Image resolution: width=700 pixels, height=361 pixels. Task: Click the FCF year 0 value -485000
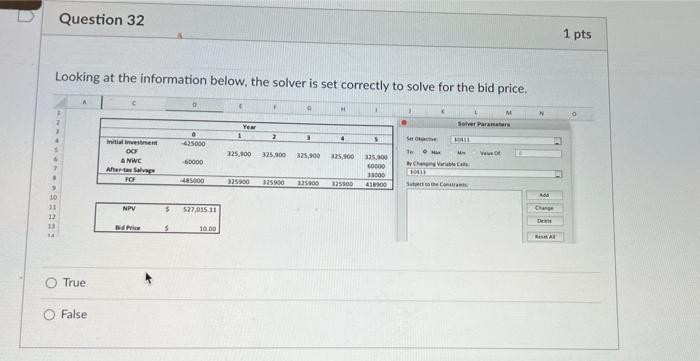192,181
